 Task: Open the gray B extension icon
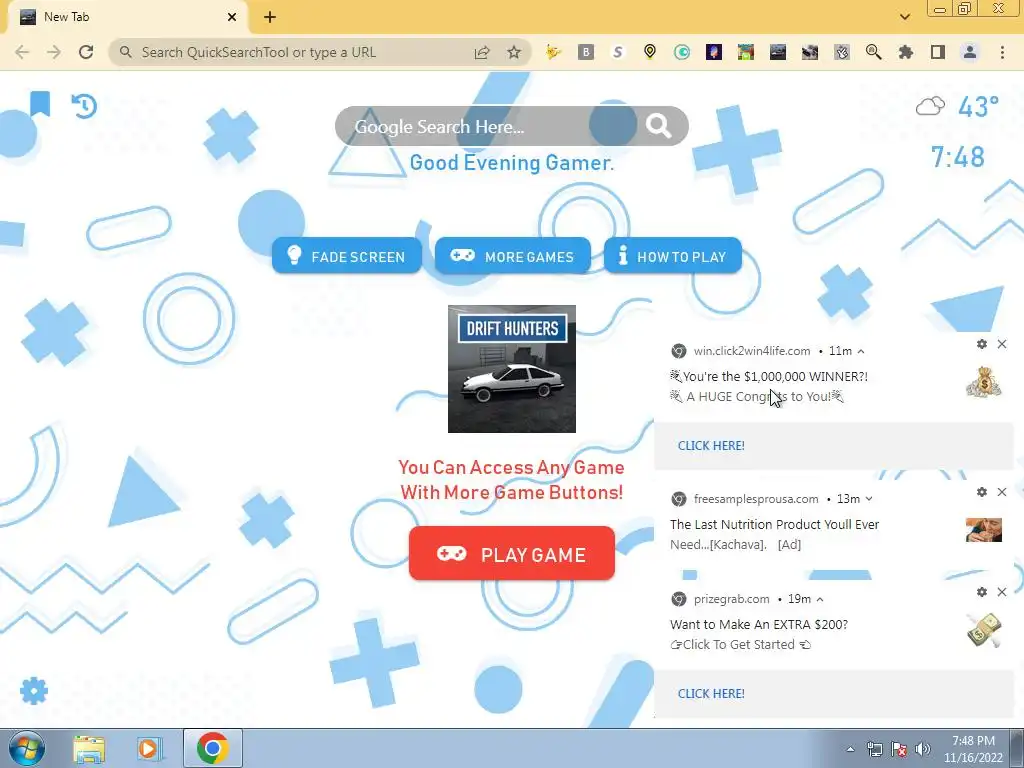click(x=586, y=52)
